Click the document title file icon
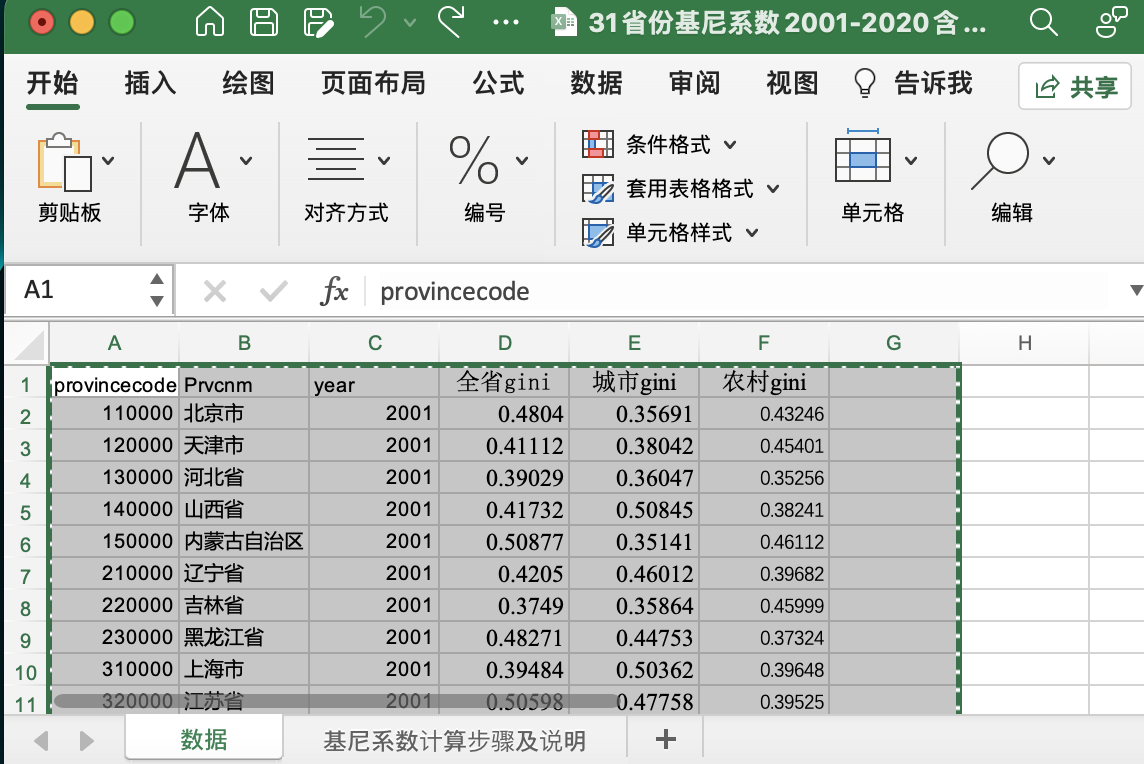This screenshot has height=764, width=1144. (x=563, y=22)
